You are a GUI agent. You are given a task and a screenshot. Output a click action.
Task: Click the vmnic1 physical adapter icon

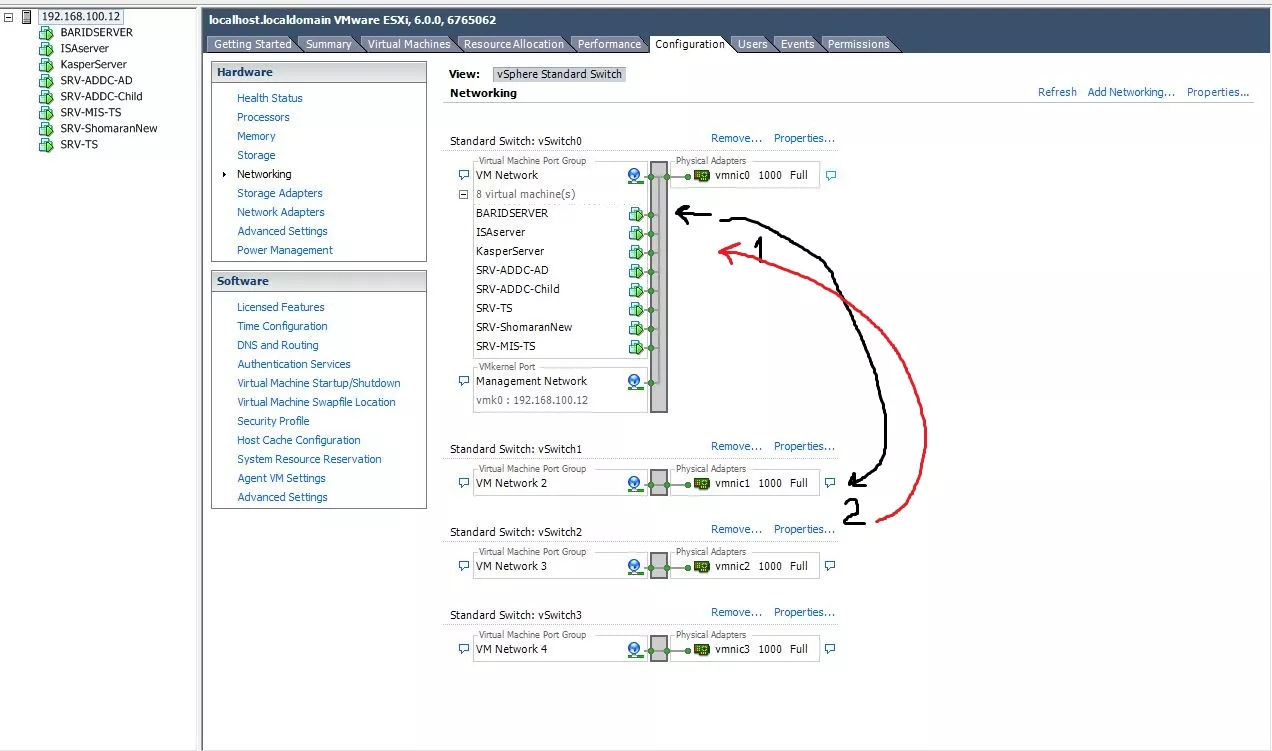(x=702, y=483)
